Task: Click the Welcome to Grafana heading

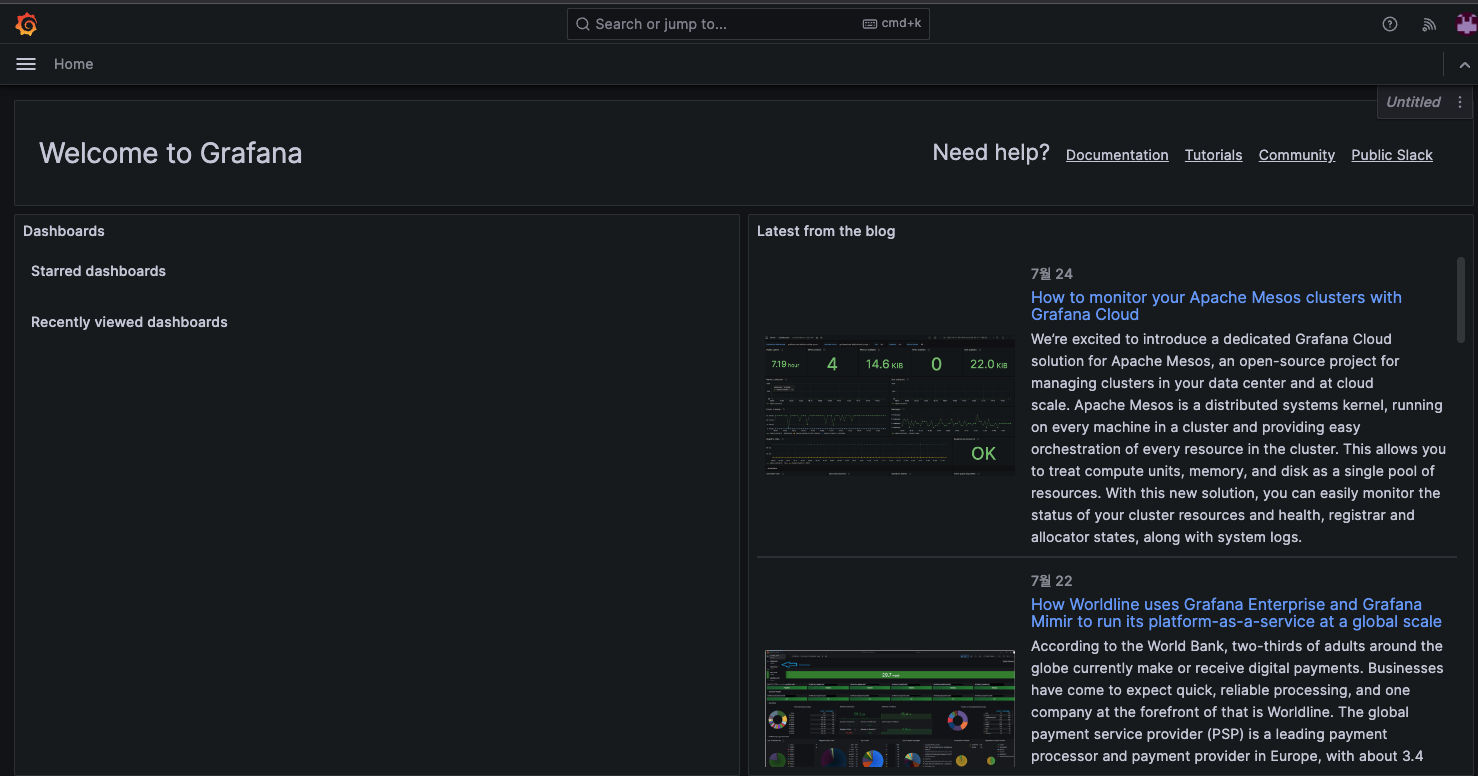Action: 170,153
